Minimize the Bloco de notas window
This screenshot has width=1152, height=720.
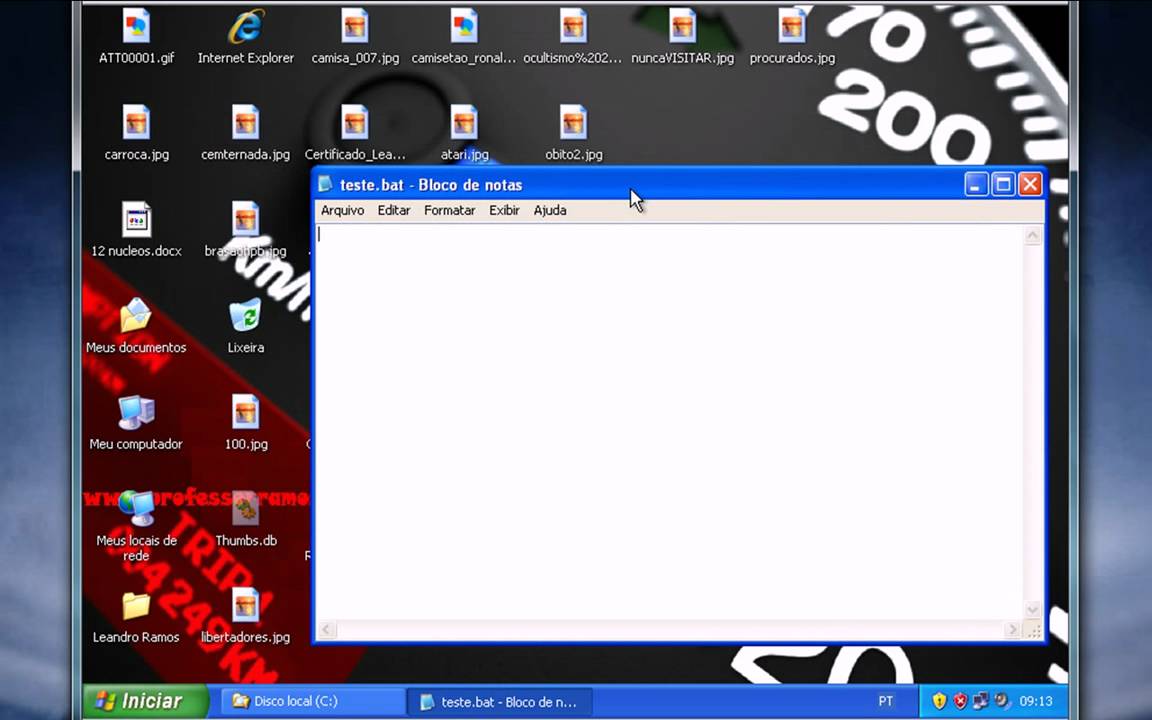976,184
